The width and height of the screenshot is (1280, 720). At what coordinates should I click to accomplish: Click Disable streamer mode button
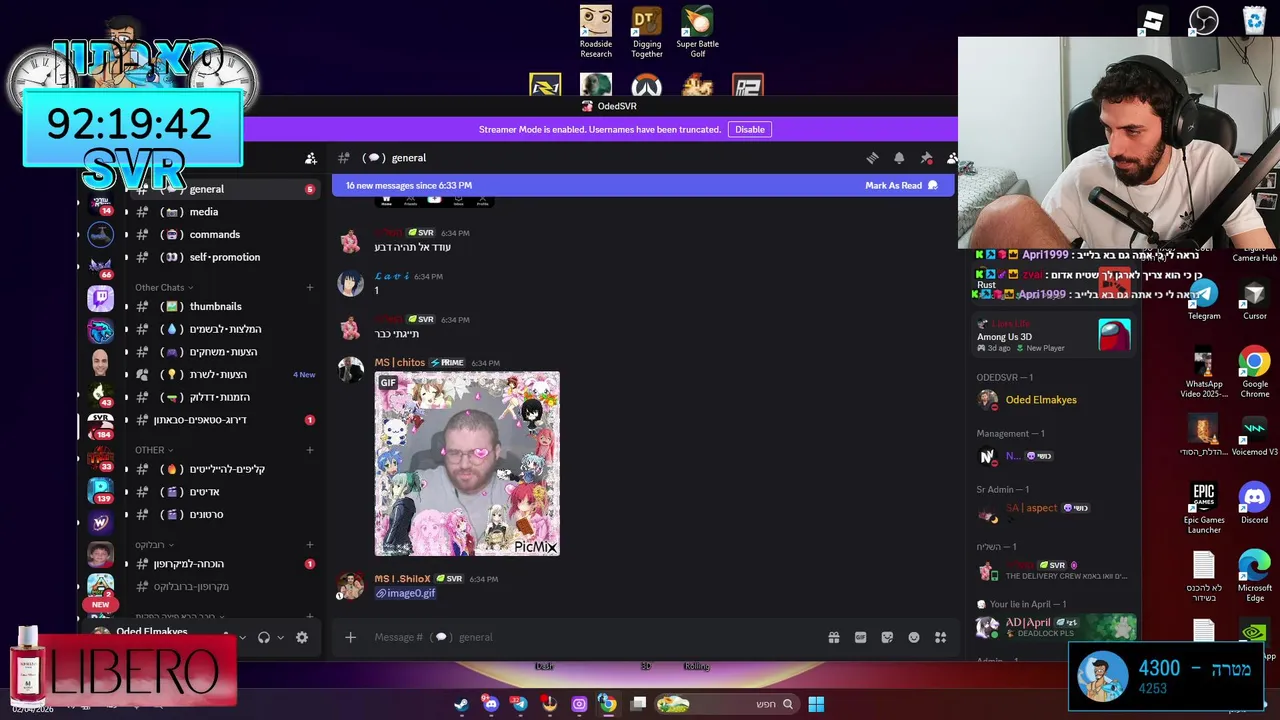tap(750, 129)
